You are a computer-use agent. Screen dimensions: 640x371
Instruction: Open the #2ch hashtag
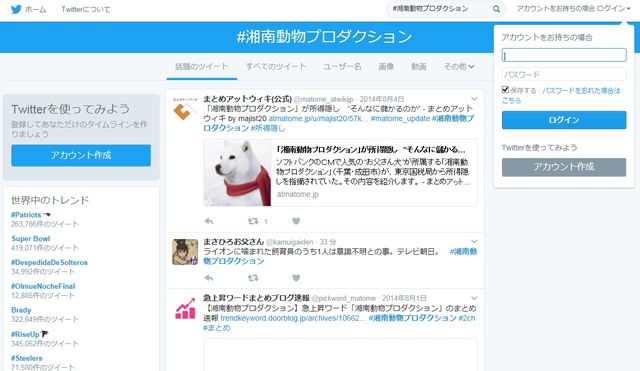[467, 318]
